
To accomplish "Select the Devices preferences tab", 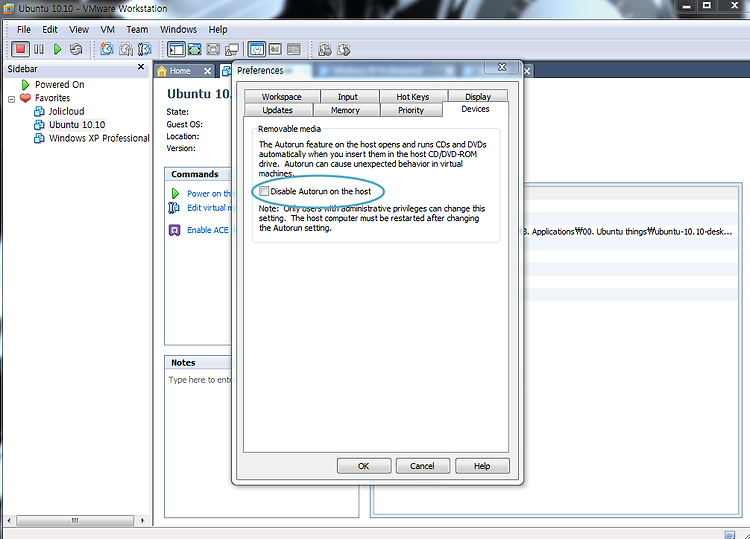I will 475,109.
